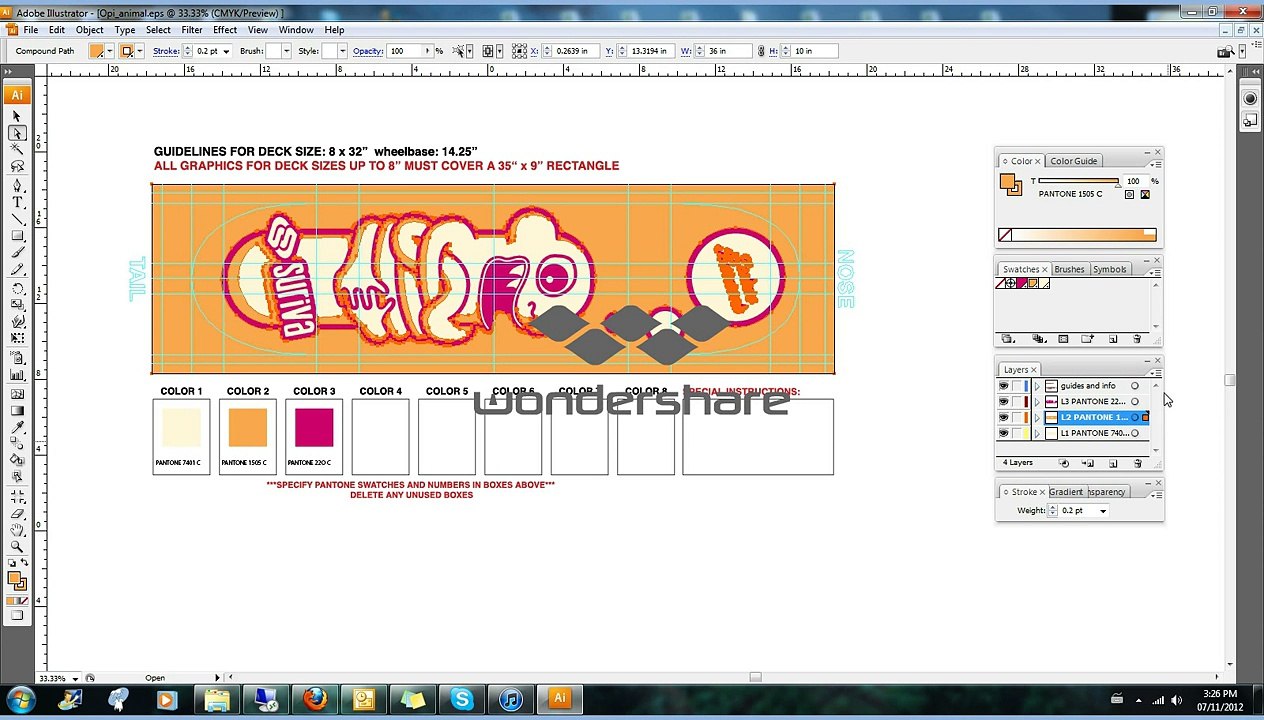Screen dimensions: 1264x720
Task: Select the Column Graph tool
Action: point(17,375)
